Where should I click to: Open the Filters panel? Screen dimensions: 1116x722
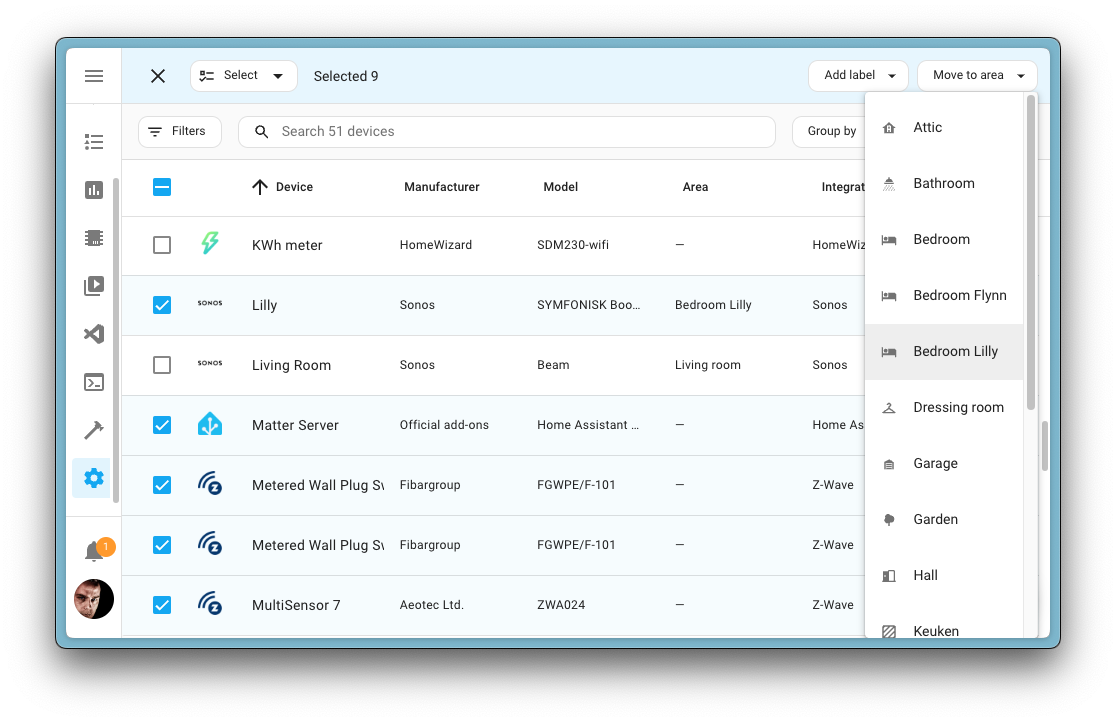point(180,131)
